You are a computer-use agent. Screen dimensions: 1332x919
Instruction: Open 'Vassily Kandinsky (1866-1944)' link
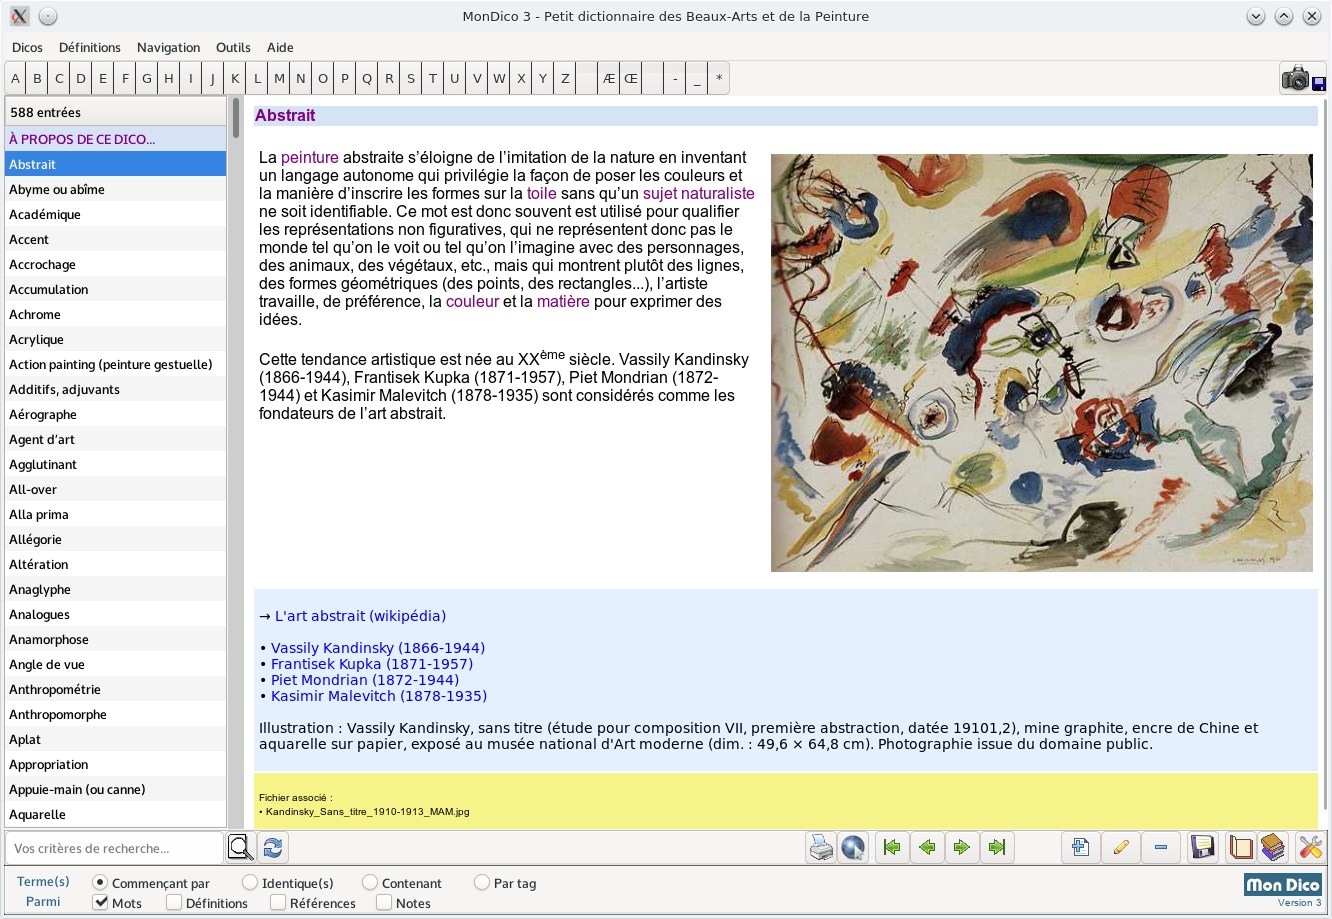pos(378,648)
